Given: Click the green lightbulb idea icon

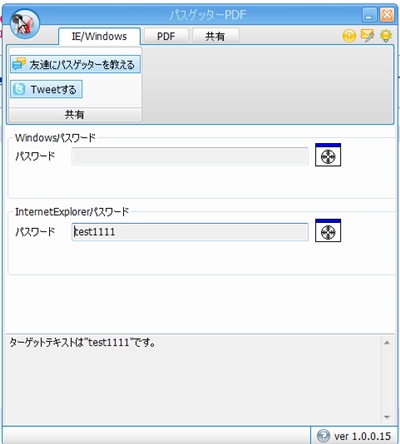Looking at the screenshot, I should 386,35.
